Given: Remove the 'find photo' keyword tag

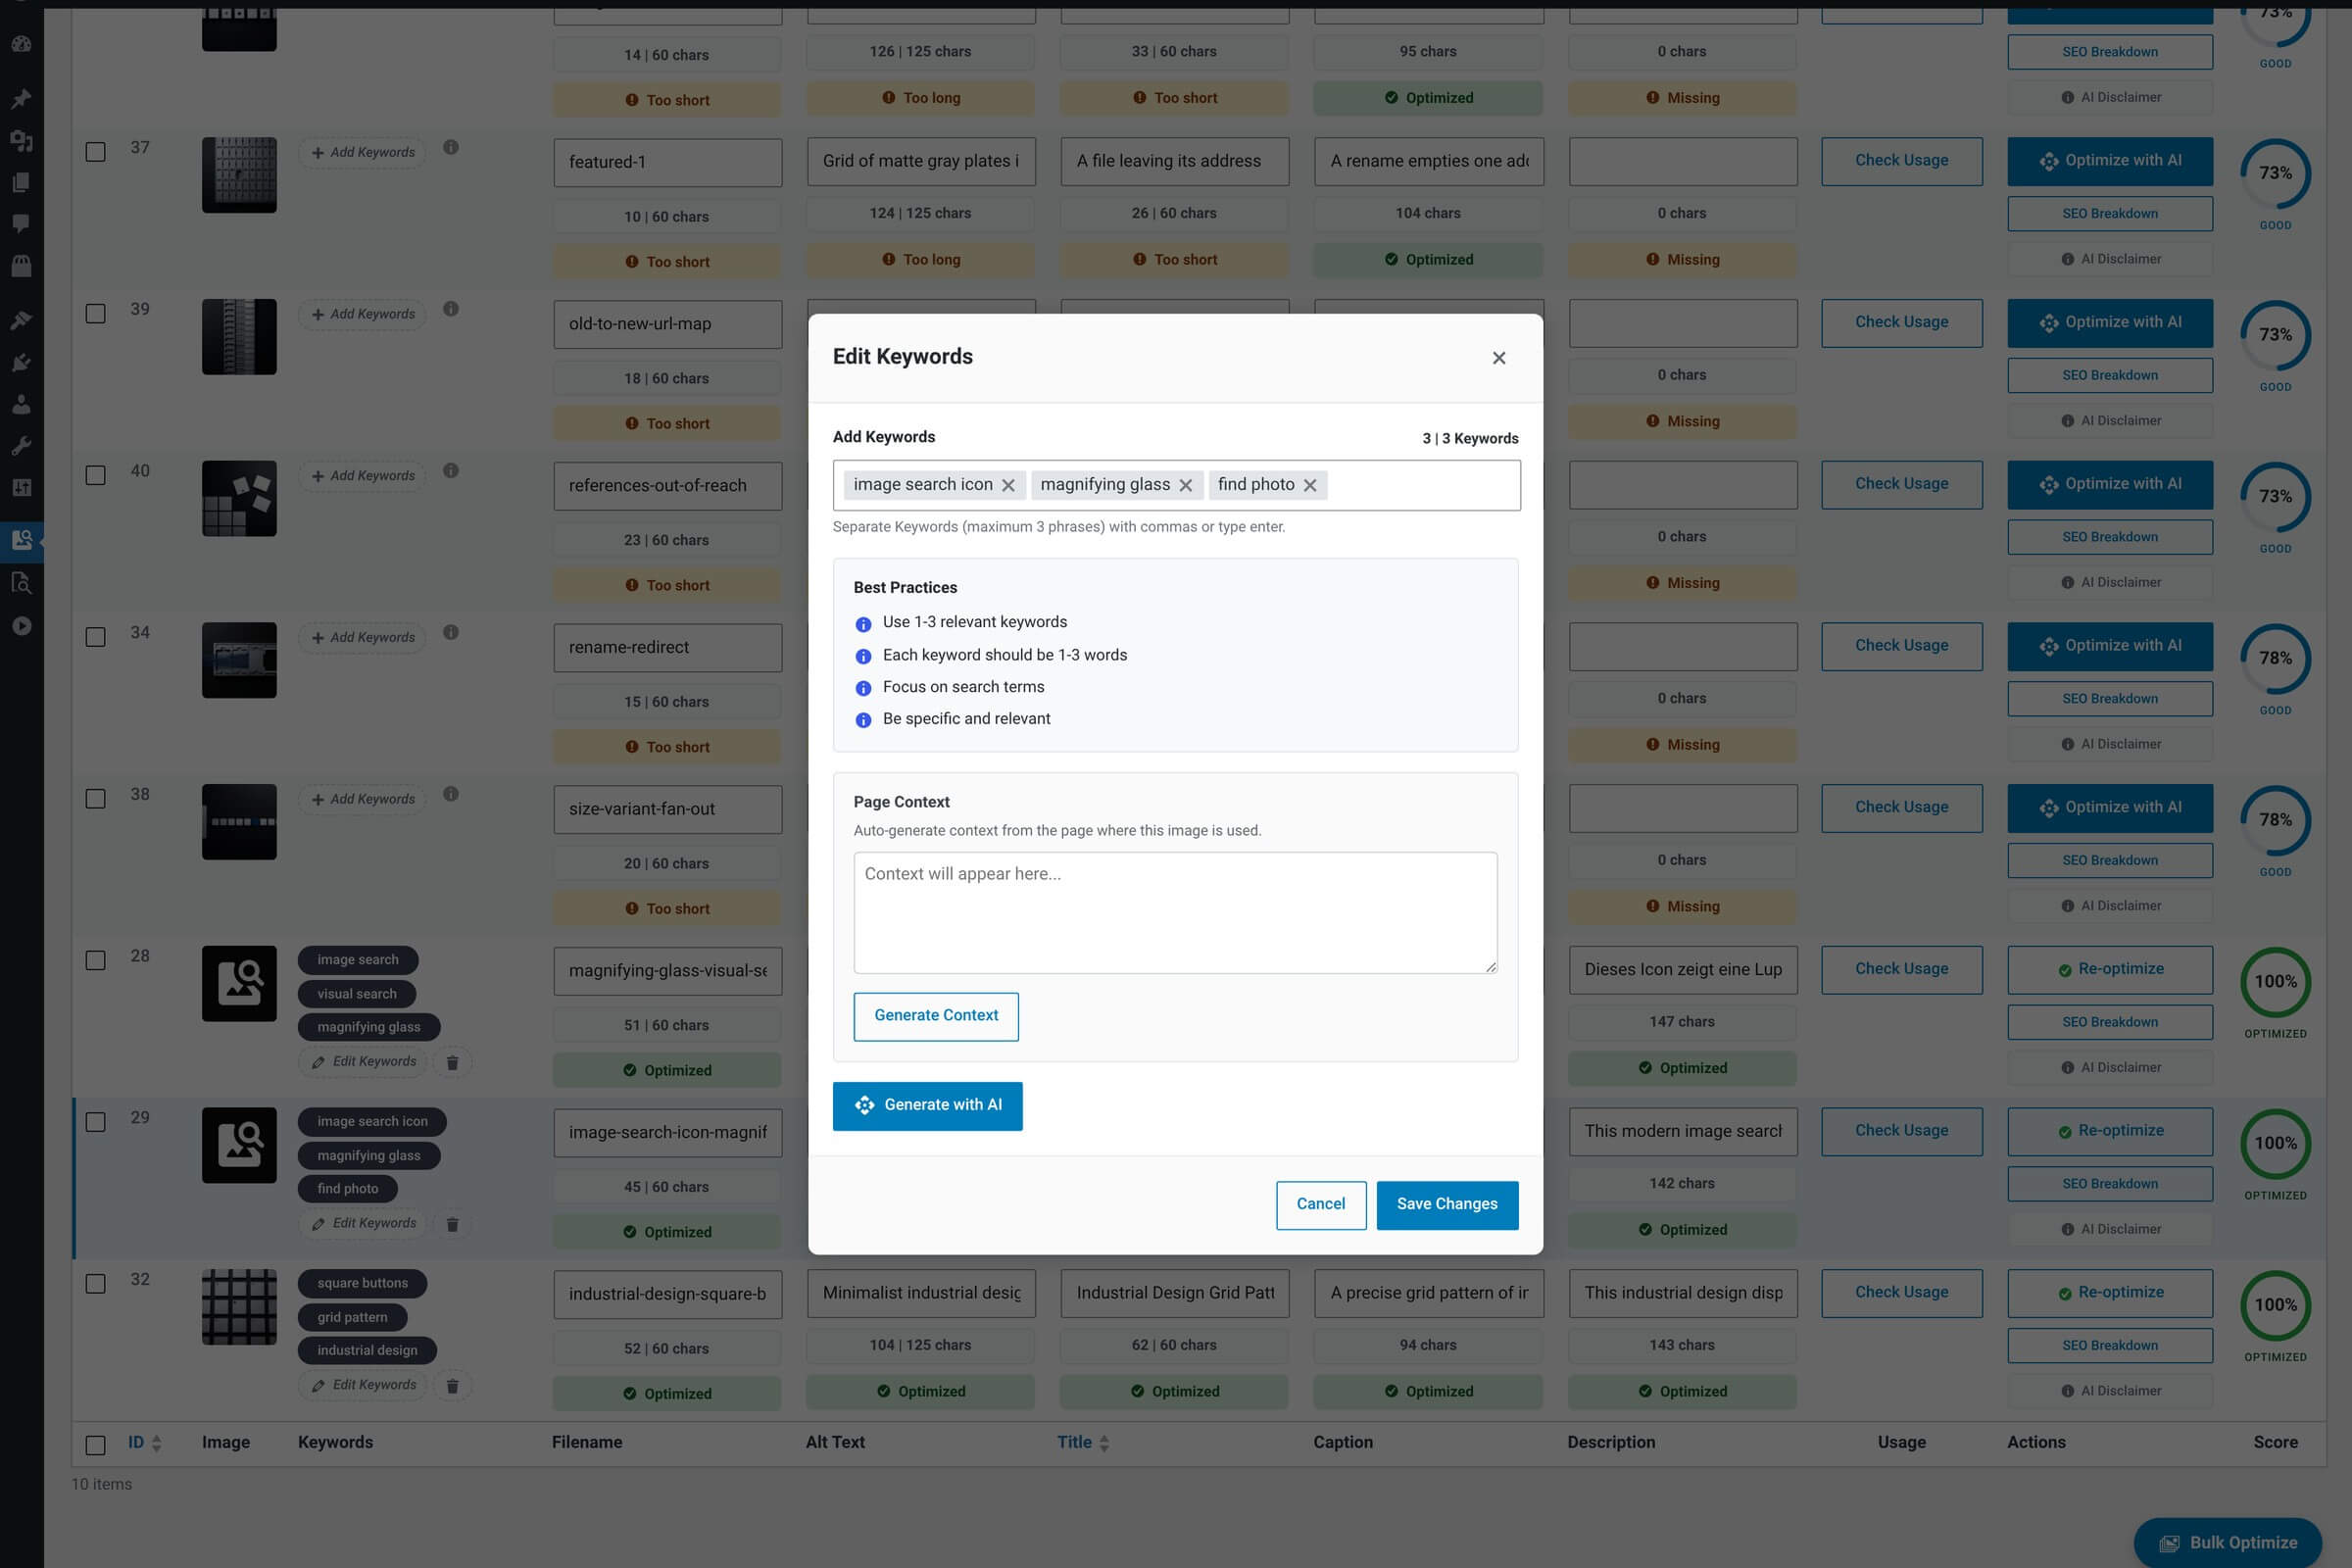Looking at the screenshot, I should click(x=1310, y=485).
